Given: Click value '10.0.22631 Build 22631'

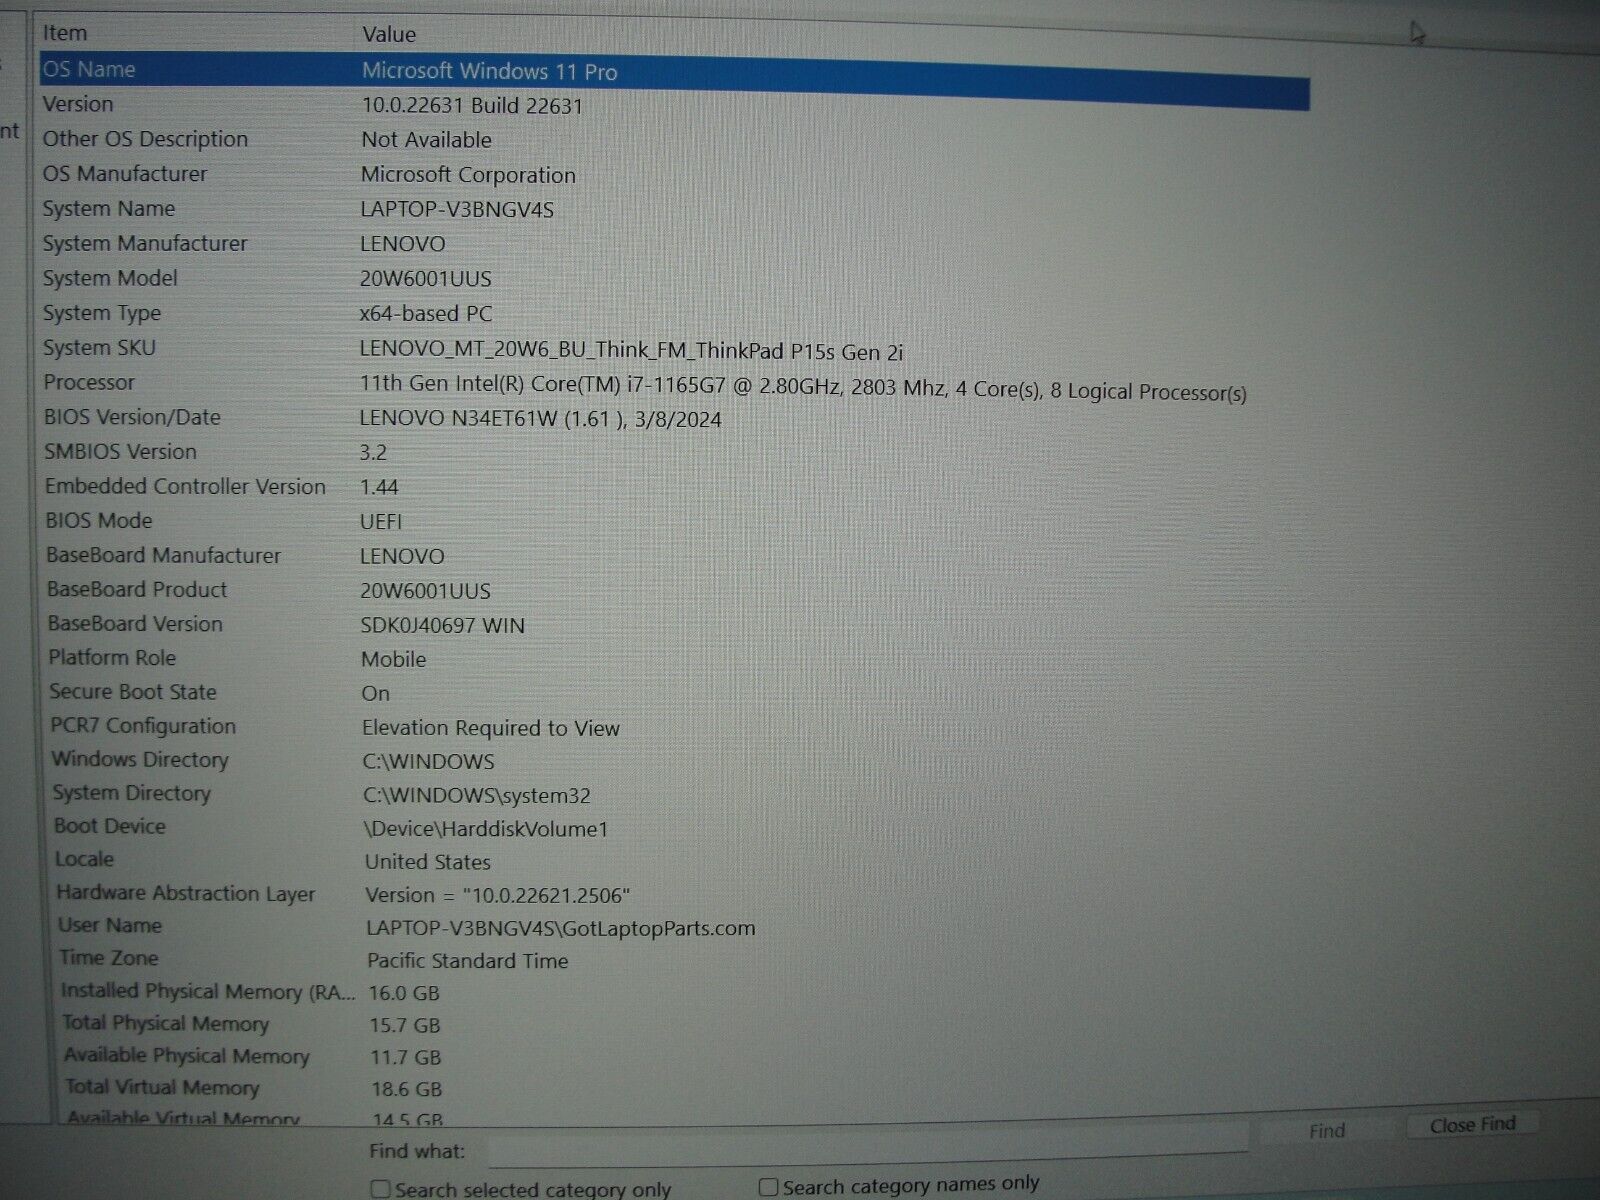Looking at the screenshot, I should [x=472, y=106].
